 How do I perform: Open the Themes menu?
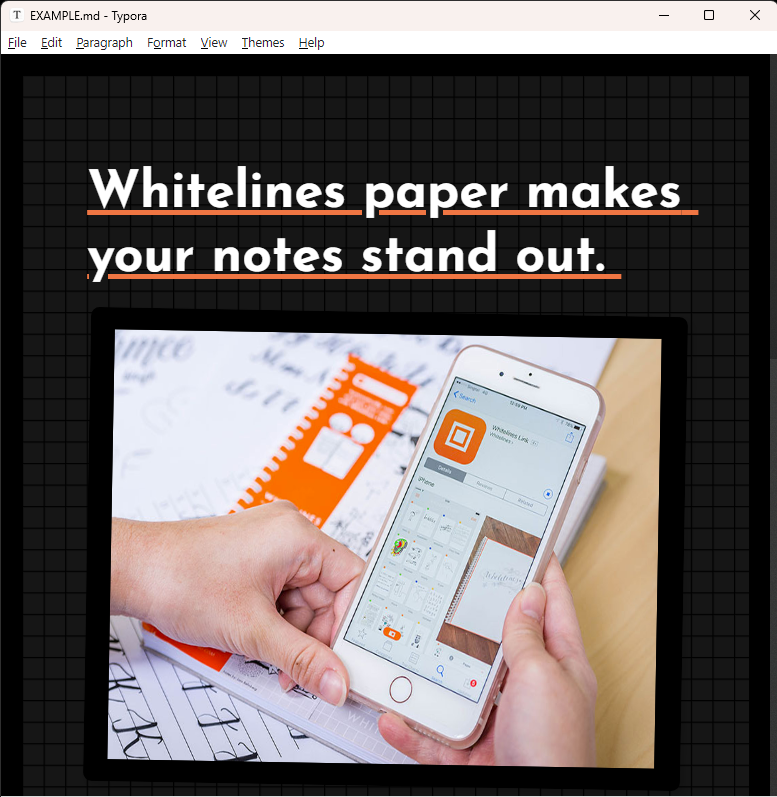coord(262,43)
